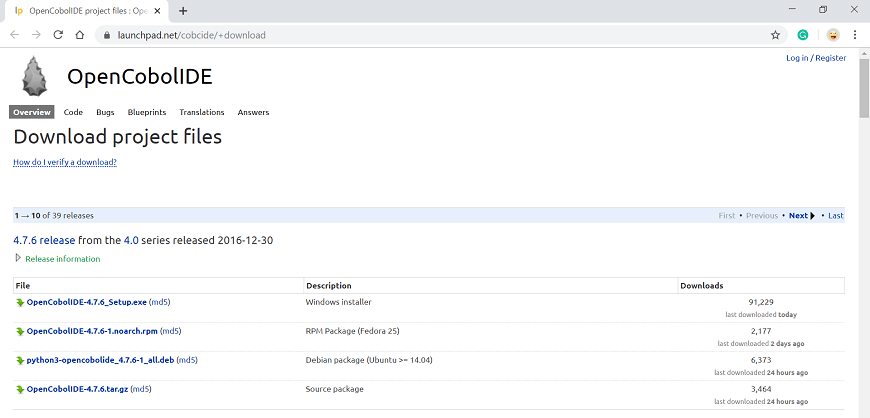The width and height of the screenshot is (870, 418).
Task: Open md5 link for the deb package
Action: [187, 360]
